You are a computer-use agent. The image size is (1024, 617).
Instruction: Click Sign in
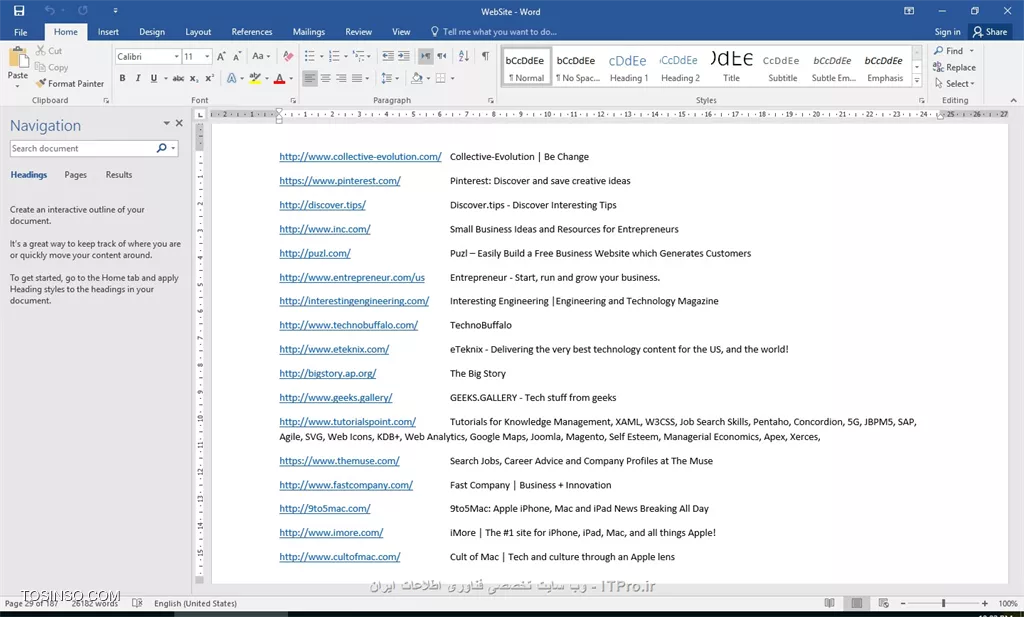(947, 32)
